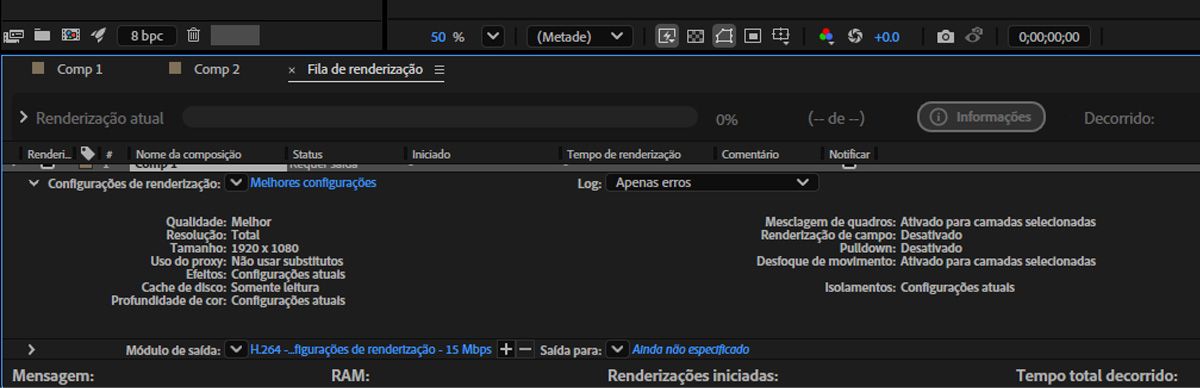
Task: Click the render progress bar
Action: pyautogui.click(x=439, y=117)
